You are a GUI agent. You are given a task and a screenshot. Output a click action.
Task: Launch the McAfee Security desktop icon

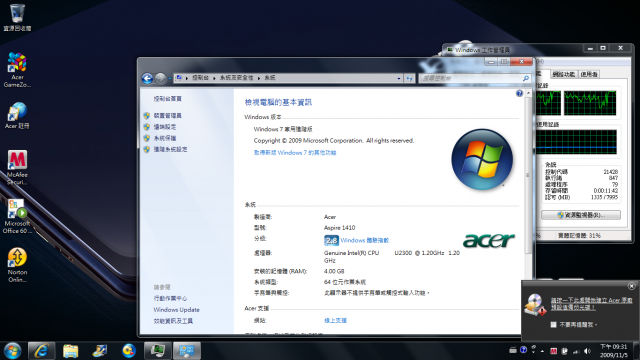coord(17,167)
